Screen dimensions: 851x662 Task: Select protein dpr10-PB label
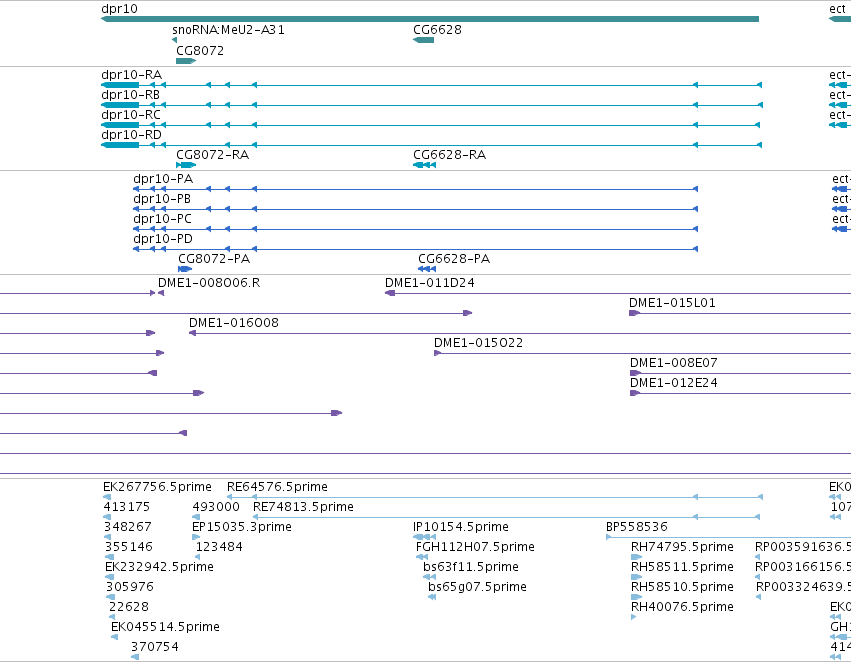pyautogui.click(x=162, y=199)
